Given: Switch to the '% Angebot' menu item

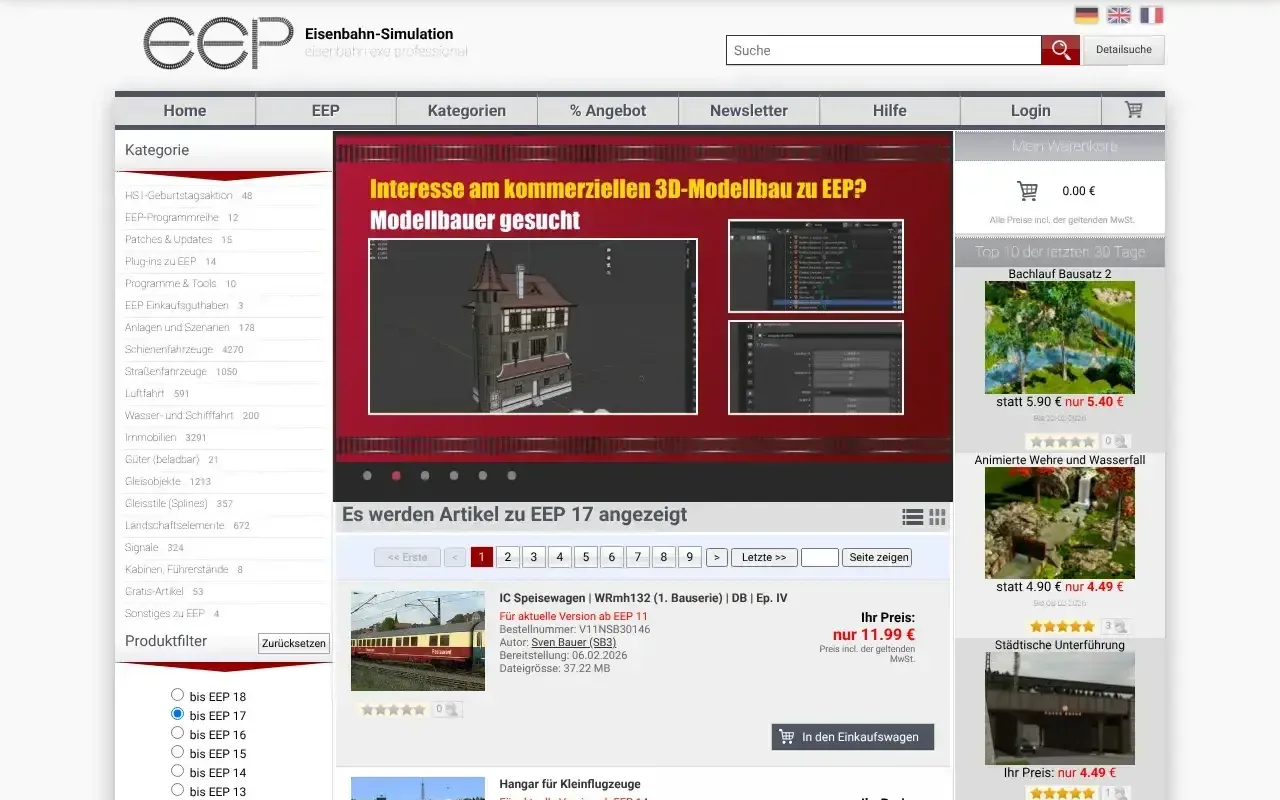Looking at the screenshot, I should click(607, 110).
